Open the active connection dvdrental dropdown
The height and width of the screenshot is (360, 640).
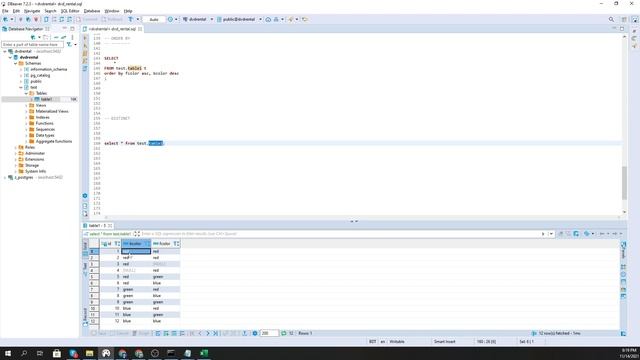click(198, 19)
